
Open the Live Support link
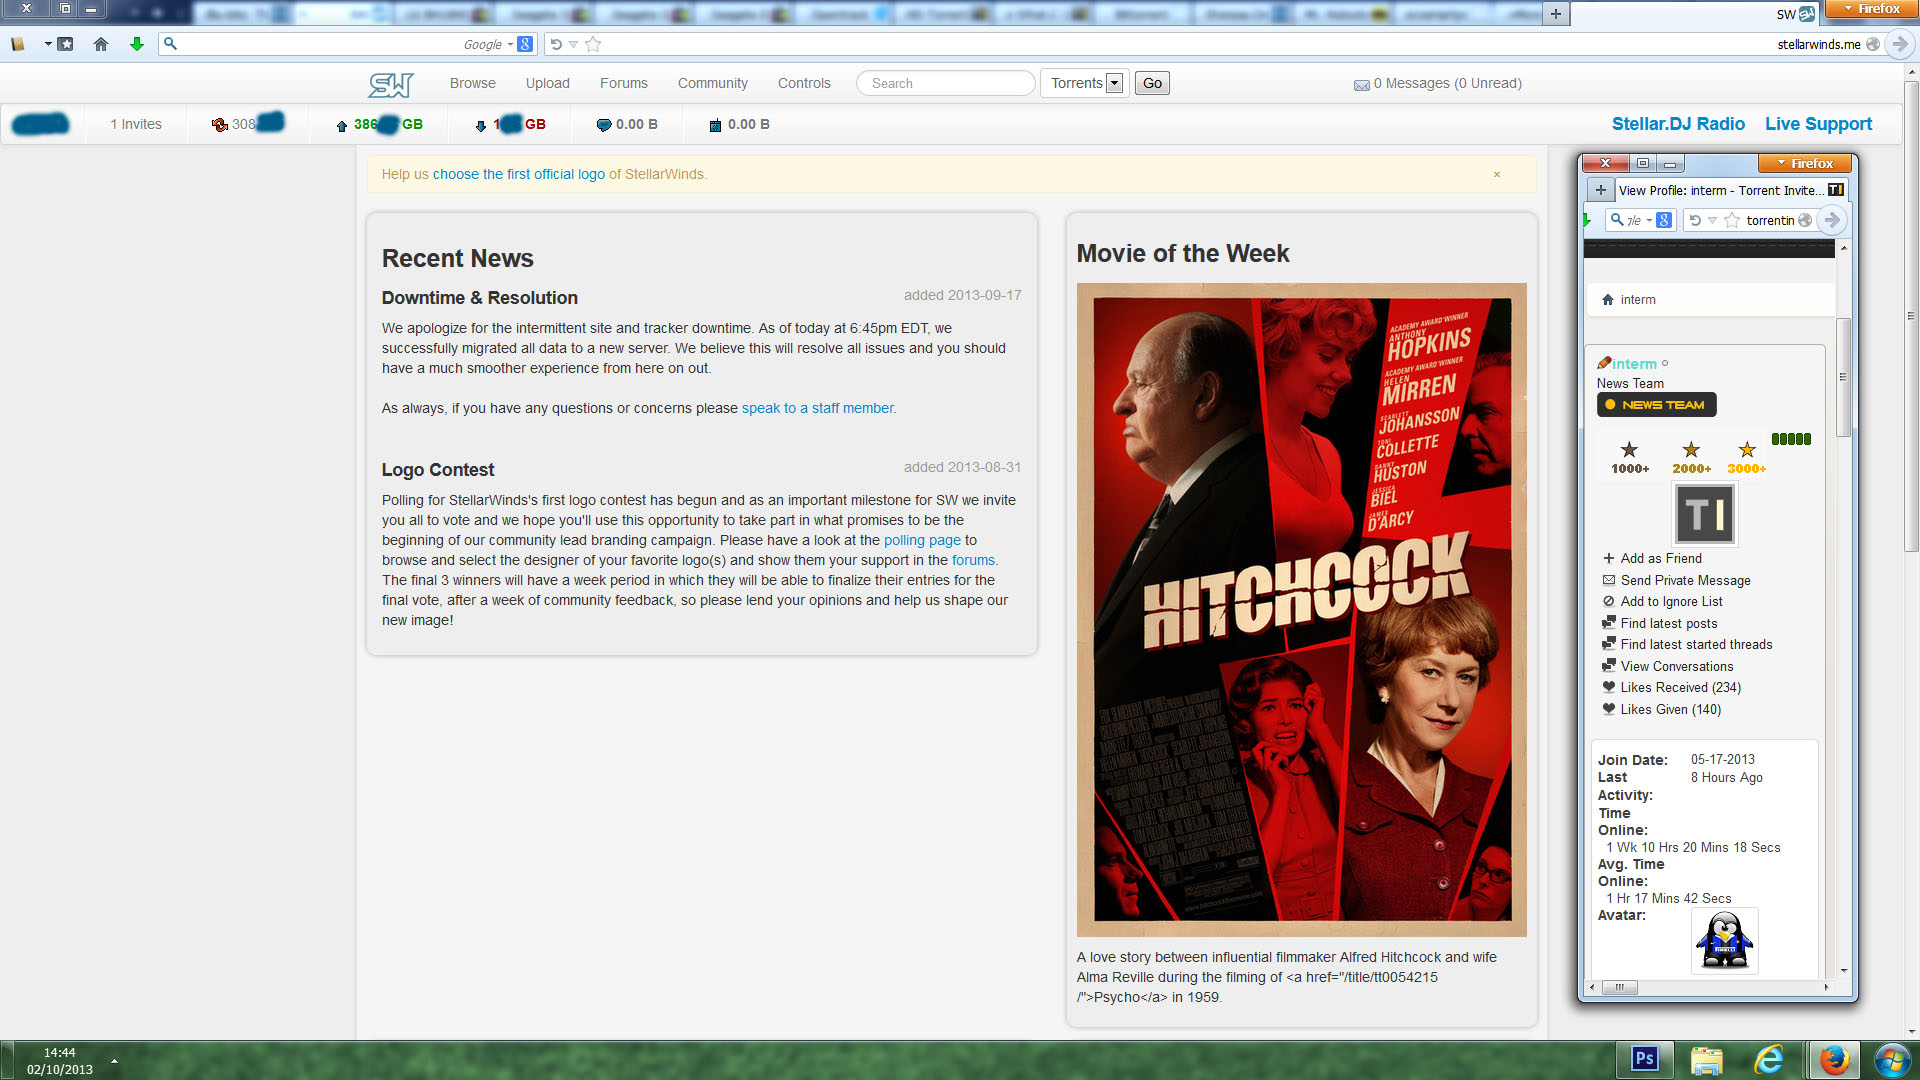tap(1818, 124)
